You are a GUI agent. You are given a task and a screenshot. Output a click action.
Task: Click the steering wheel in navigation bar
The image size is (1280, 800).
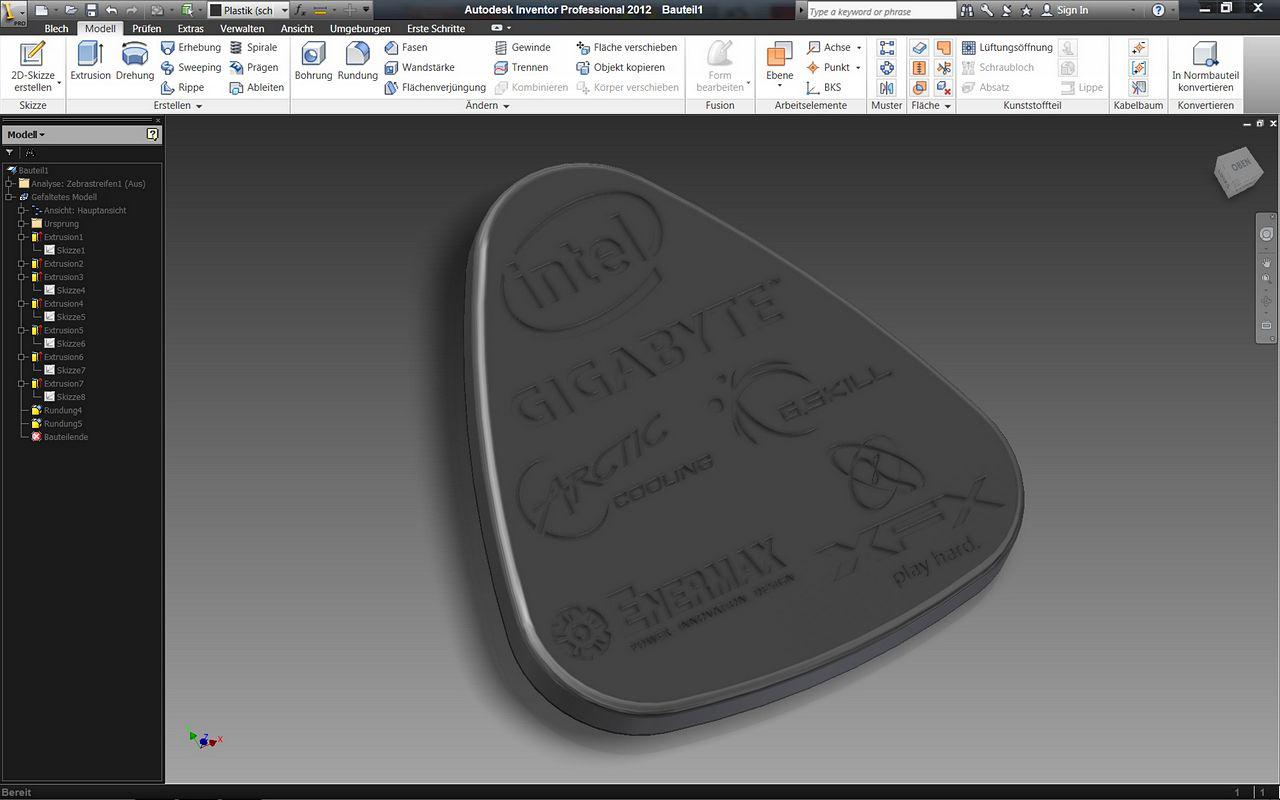coord(1266,234)
